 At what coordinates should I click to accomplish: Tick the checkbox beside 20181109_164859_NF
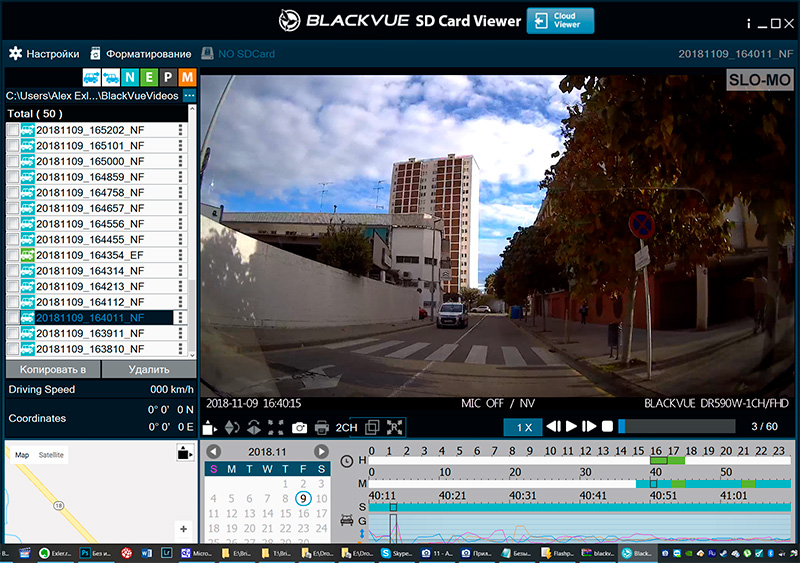pyautogui.click(x=13, y=177)
